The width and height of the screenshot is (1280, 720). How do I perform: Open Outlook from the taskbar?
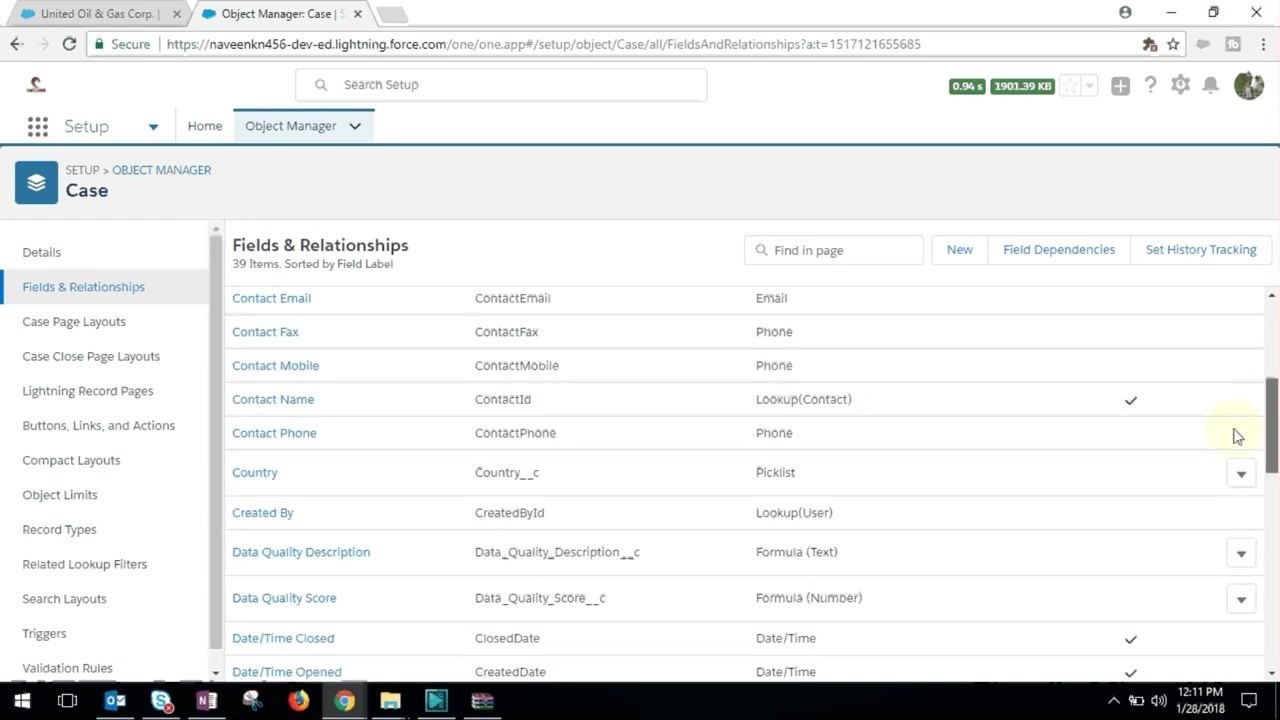click(115, 701)
